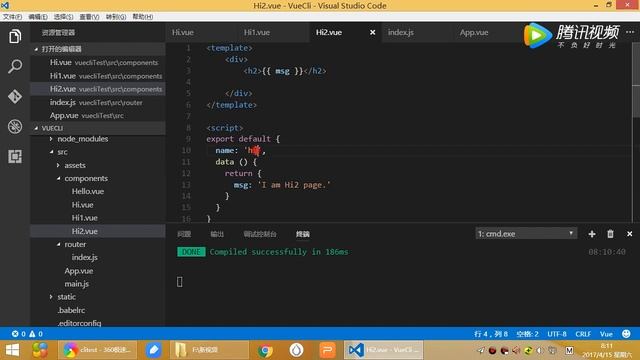The image size is (640, 360).
Task: Change CRLF end of line sequence
Action: (x=583, y=334)
